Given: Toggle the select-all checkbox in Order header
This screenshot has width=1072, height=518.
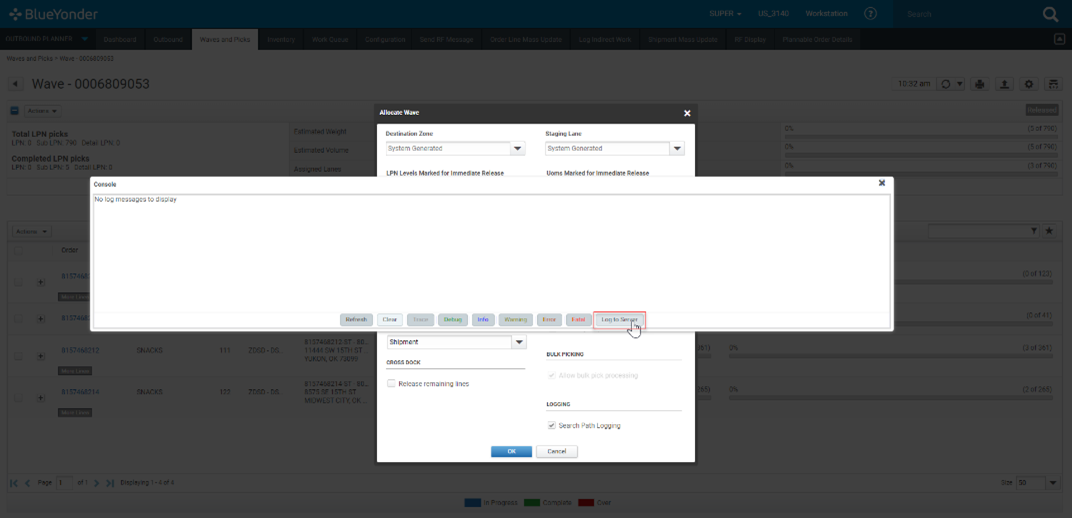Looking at the screenshot, I should 18,250.
